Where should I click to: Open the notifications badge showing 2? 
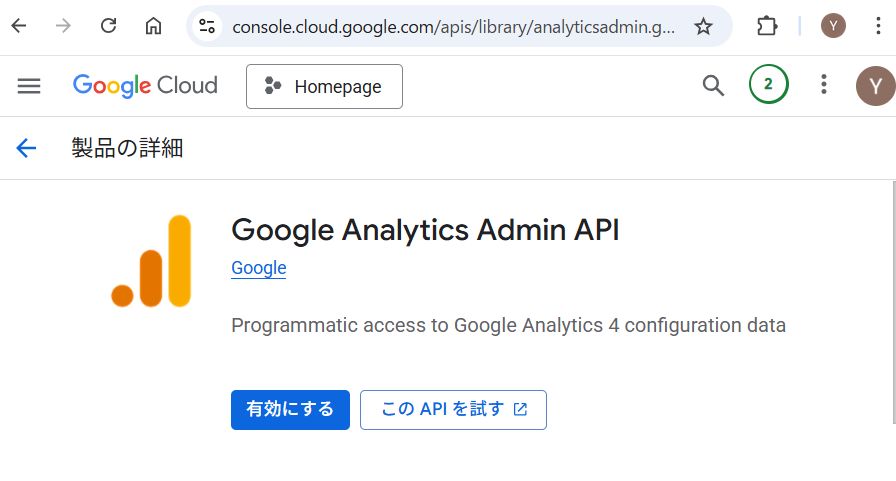[x=768, y=85]
